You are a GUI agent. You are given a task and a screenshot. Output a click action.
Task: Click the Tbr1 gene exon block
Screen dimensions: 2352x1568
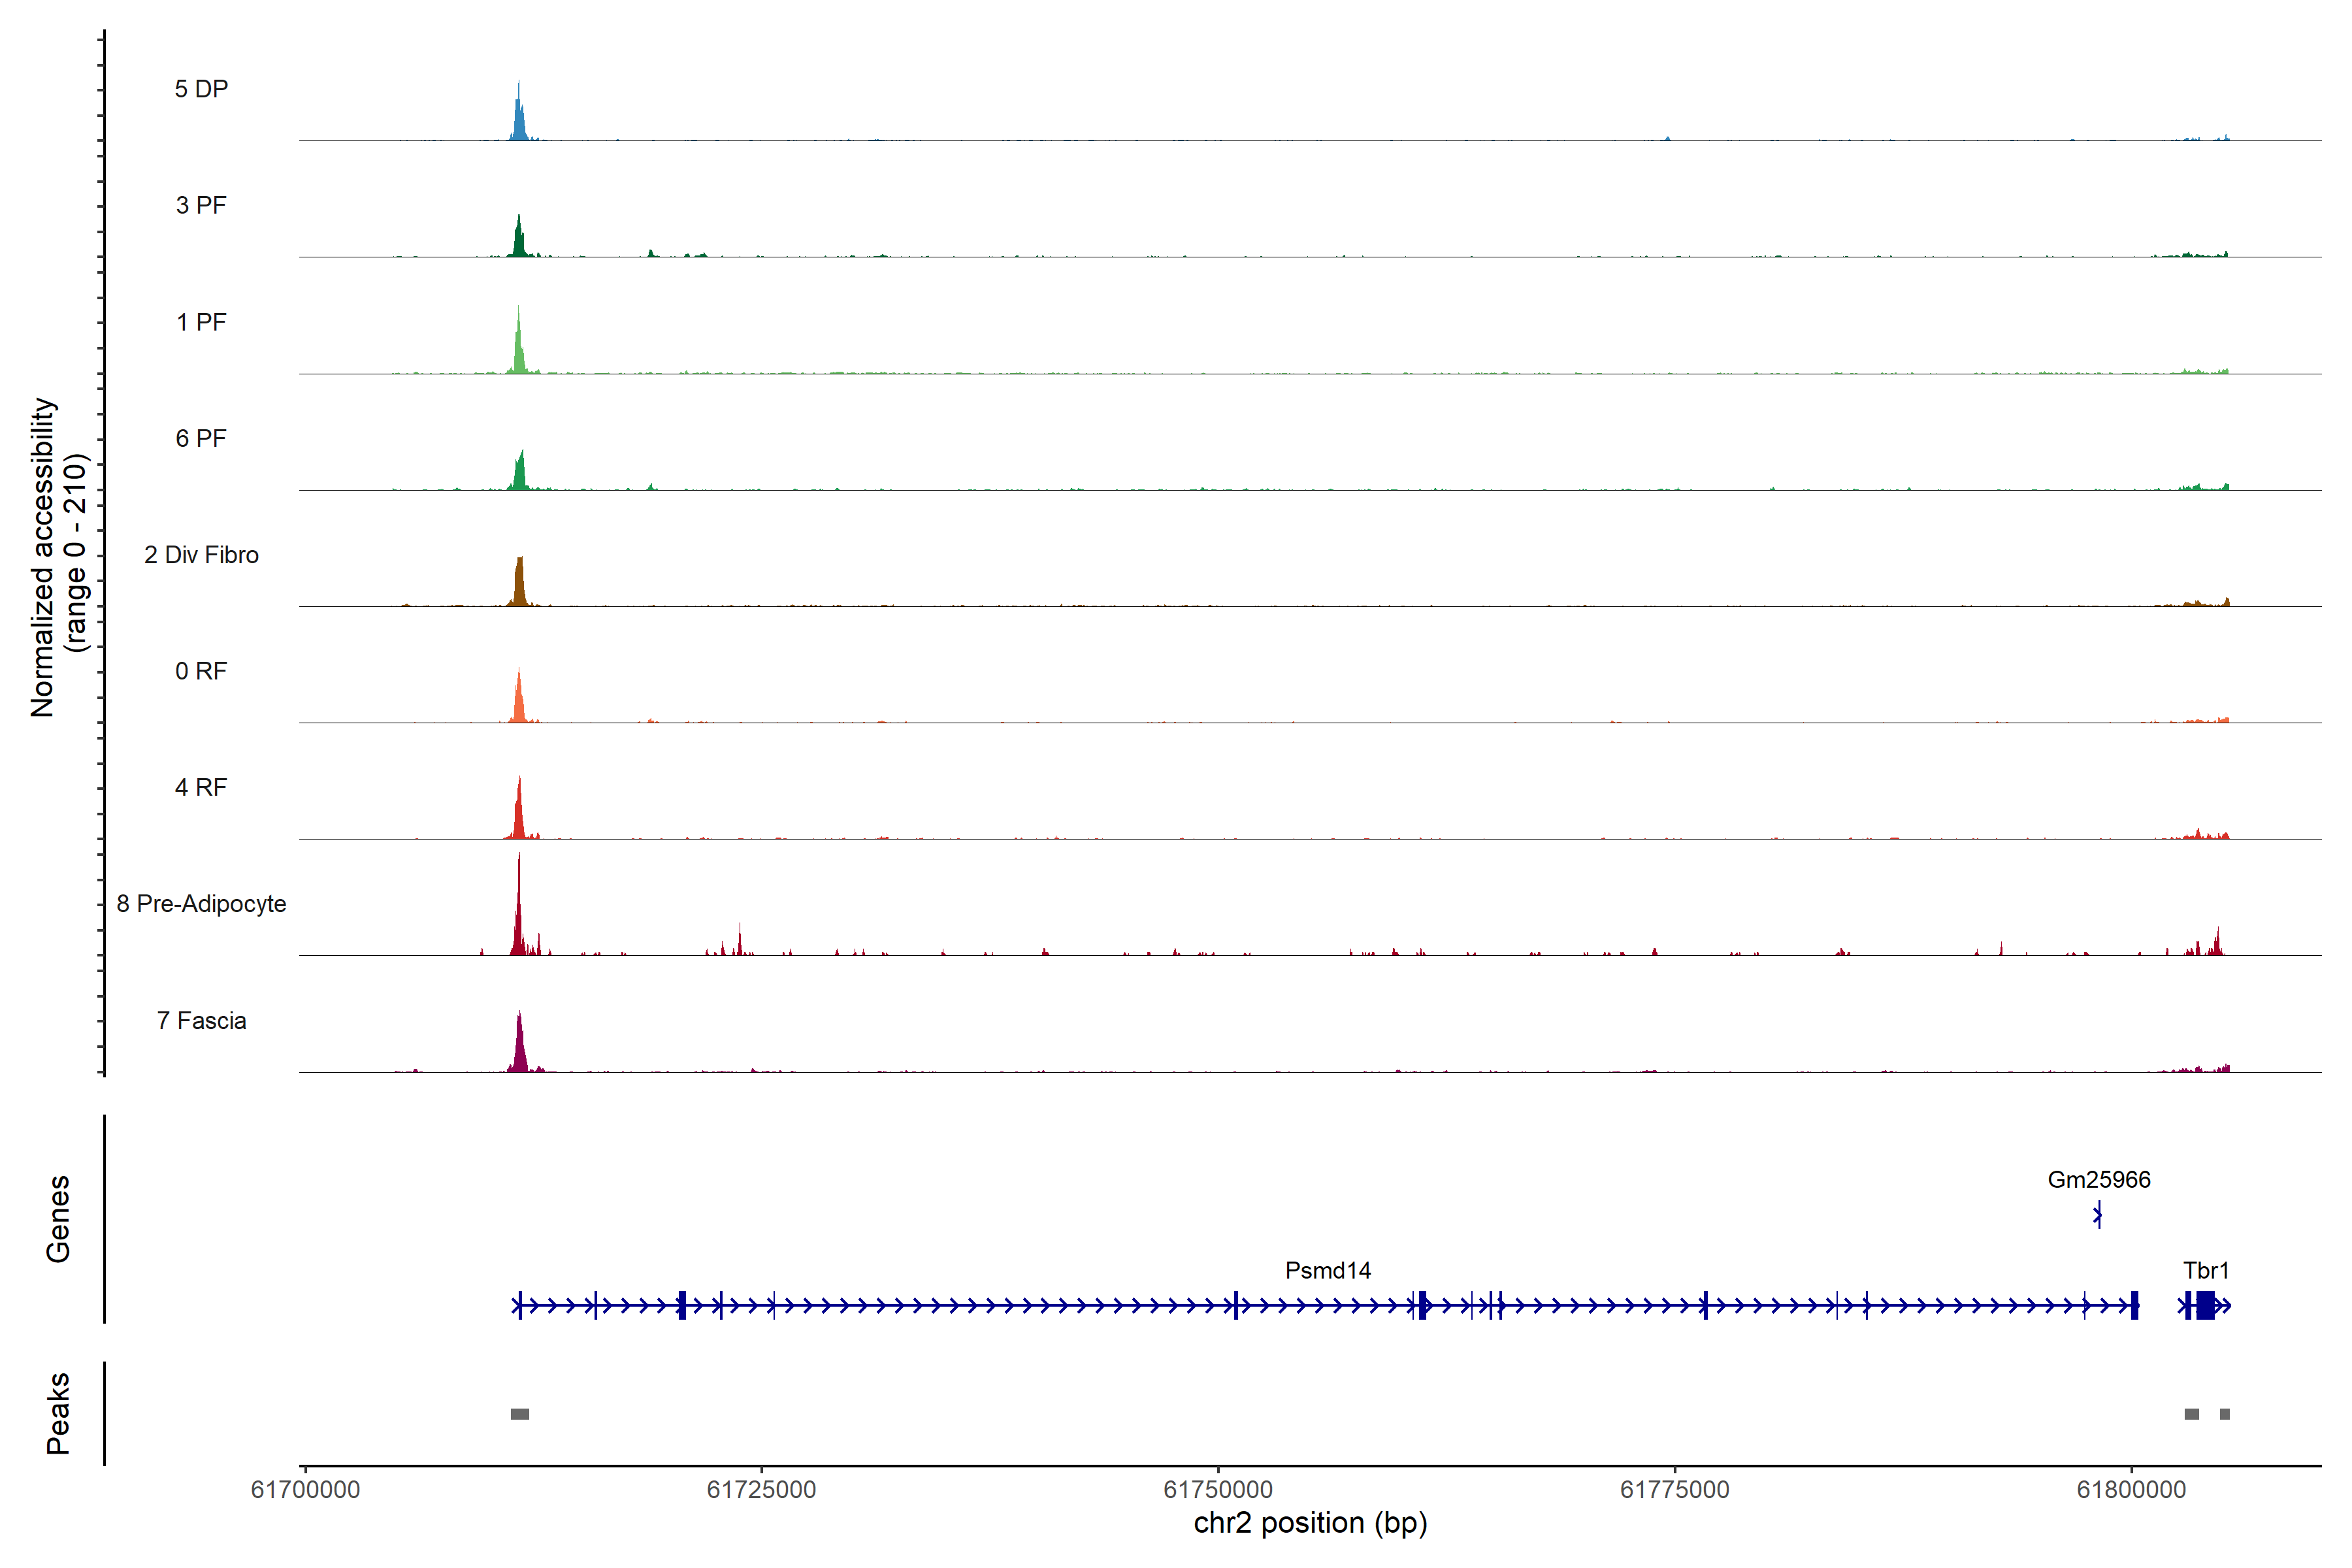tap(2205, 1305)
